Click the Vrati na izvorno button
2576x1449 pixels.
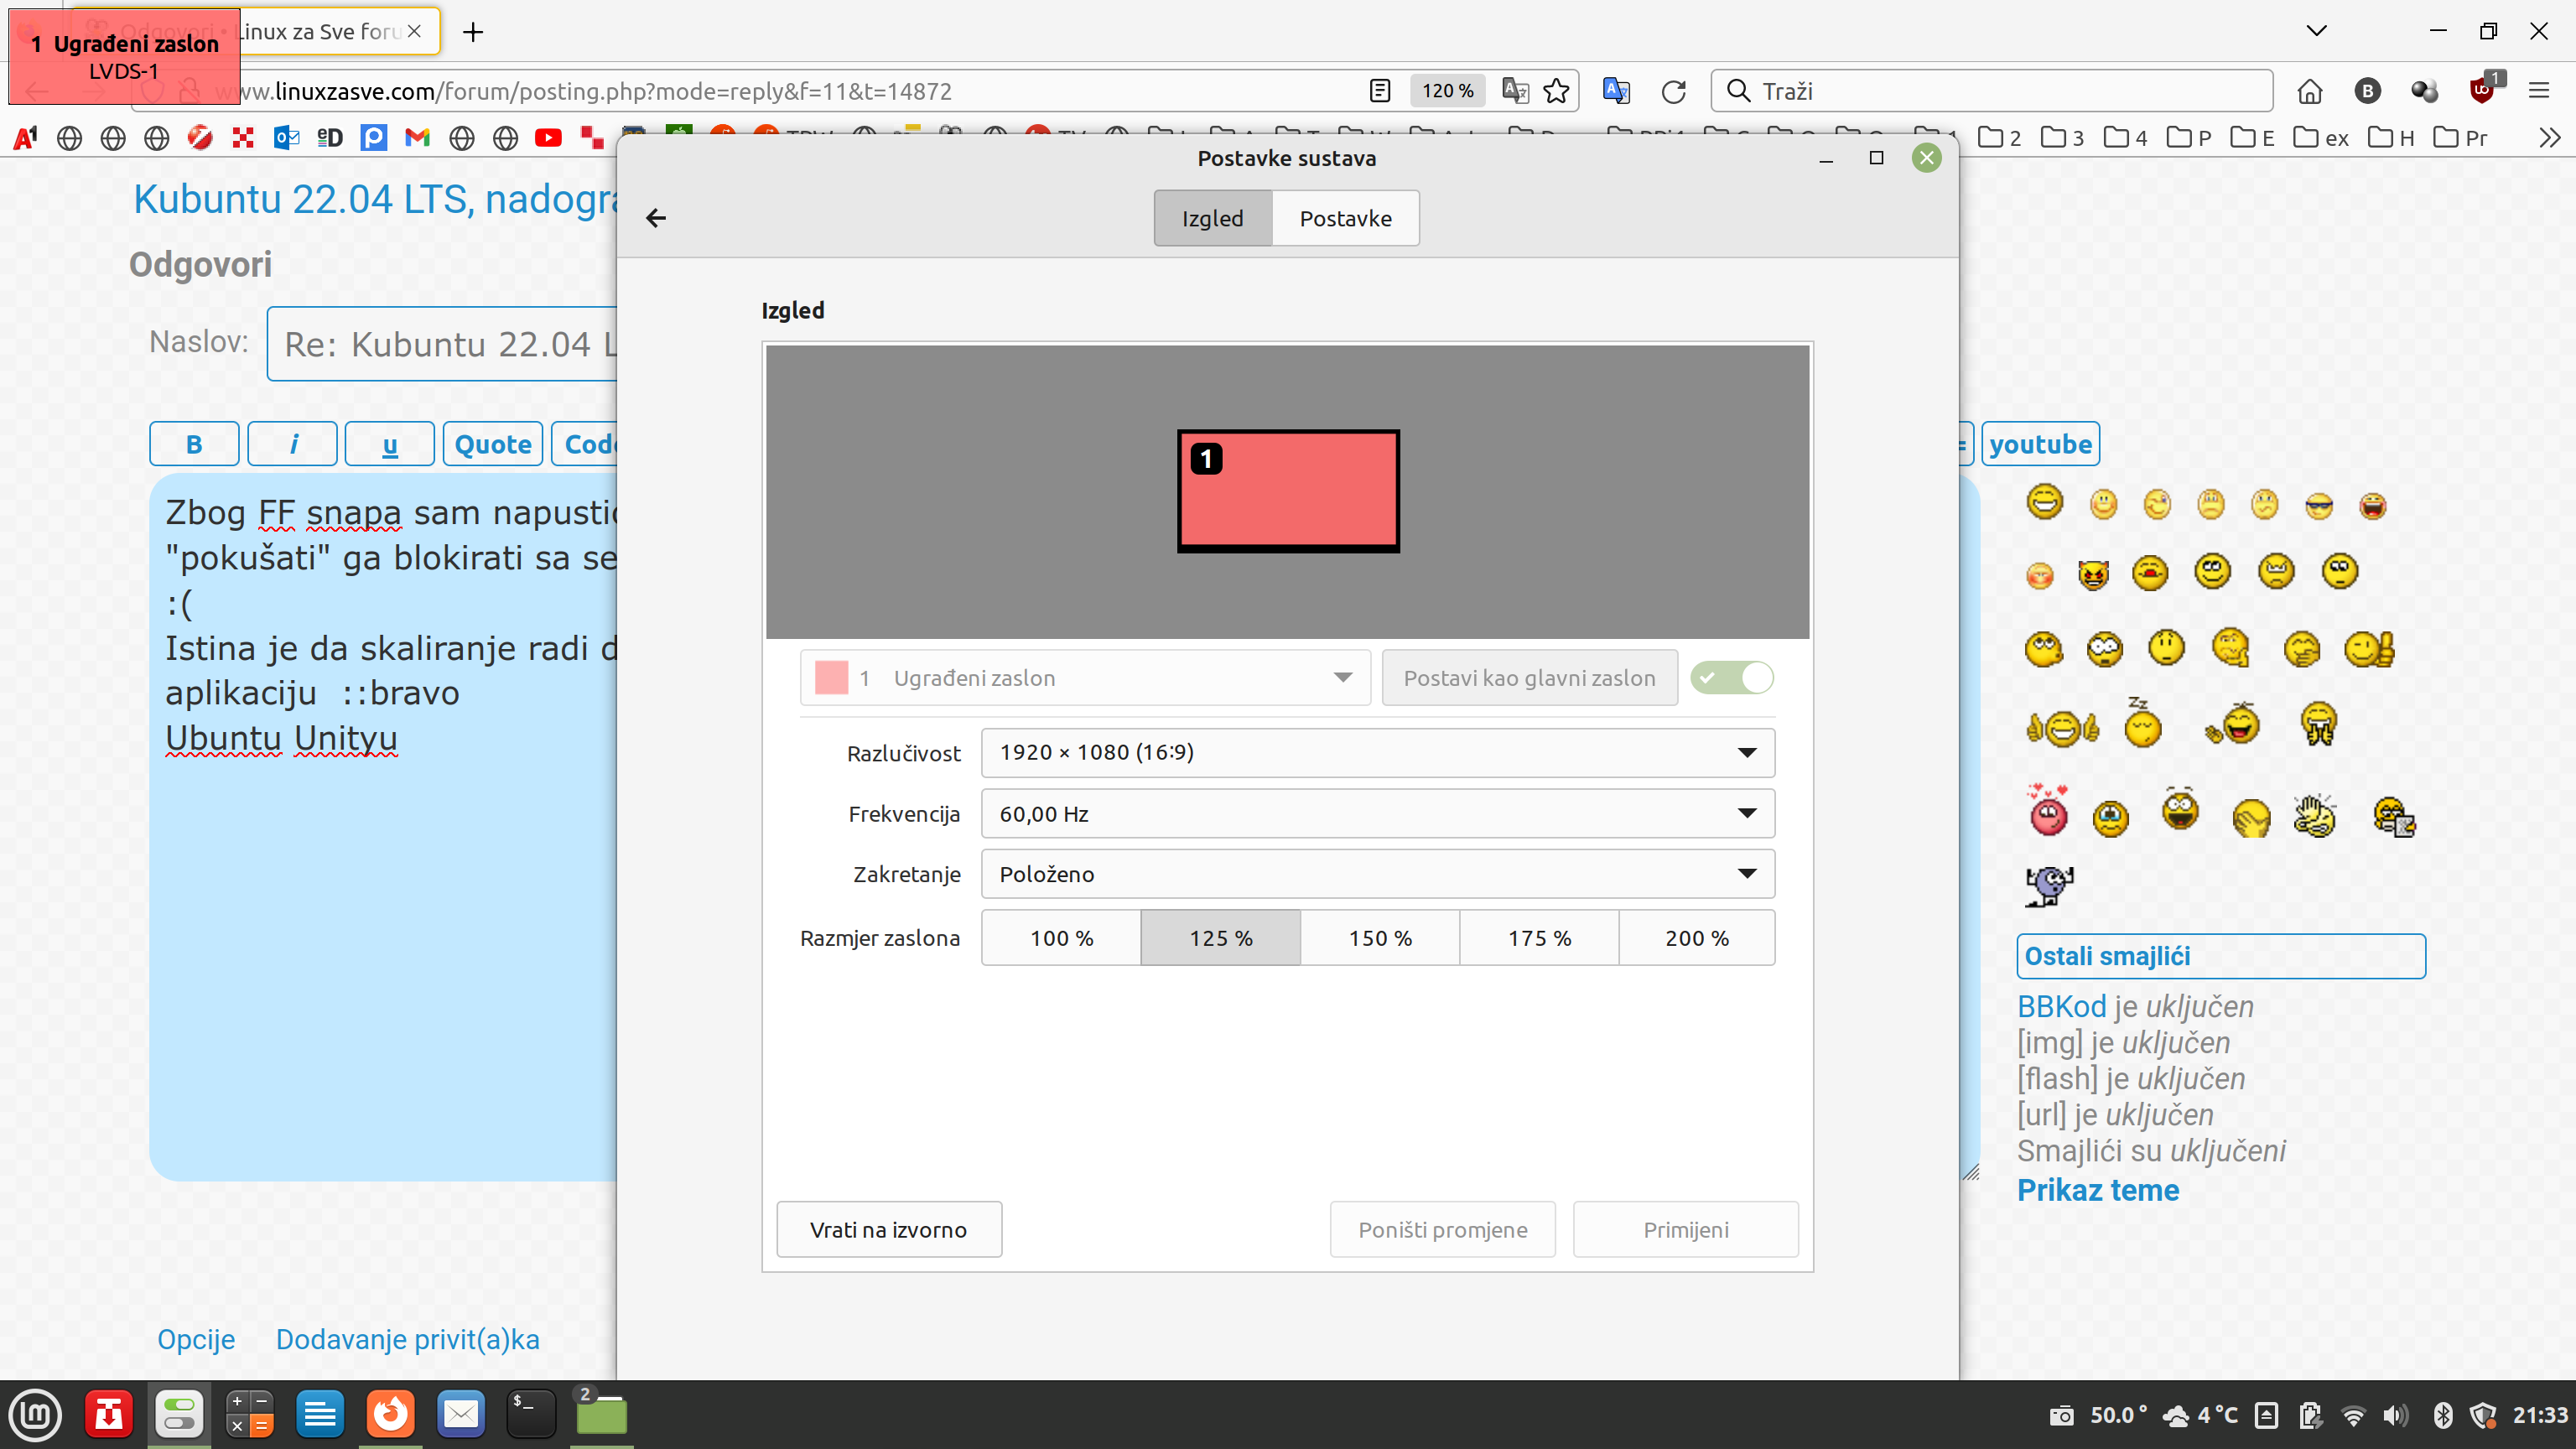pyautogui.click(x=888, y=1229)
